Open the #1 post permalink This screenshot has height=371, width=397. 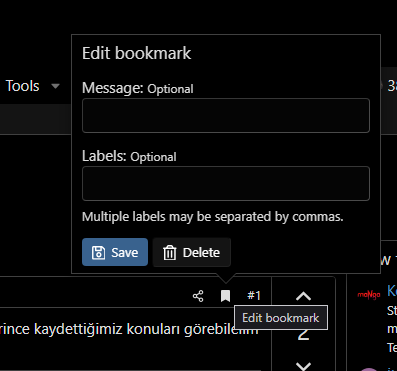pyautogui.click(x=254, y=296)
